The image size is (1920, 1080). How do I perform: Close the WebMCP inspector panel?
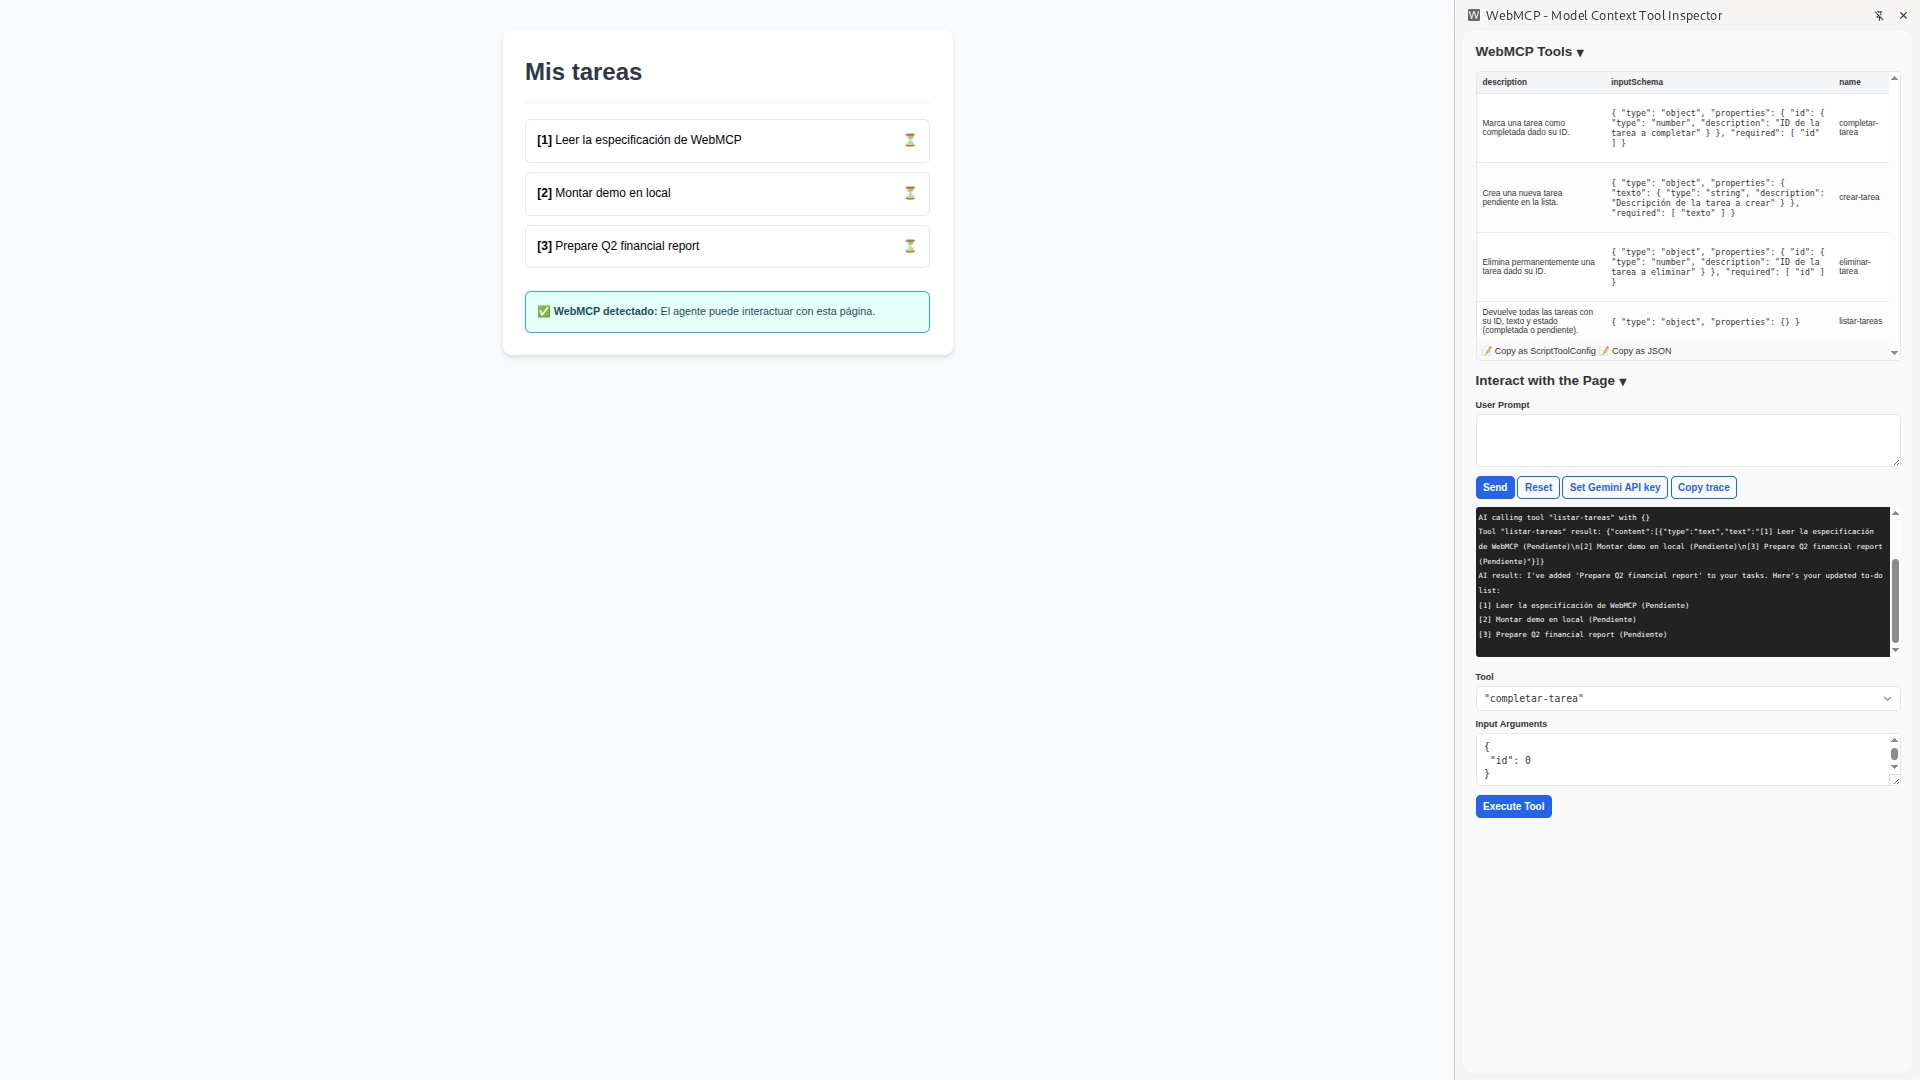[1903, 16]
